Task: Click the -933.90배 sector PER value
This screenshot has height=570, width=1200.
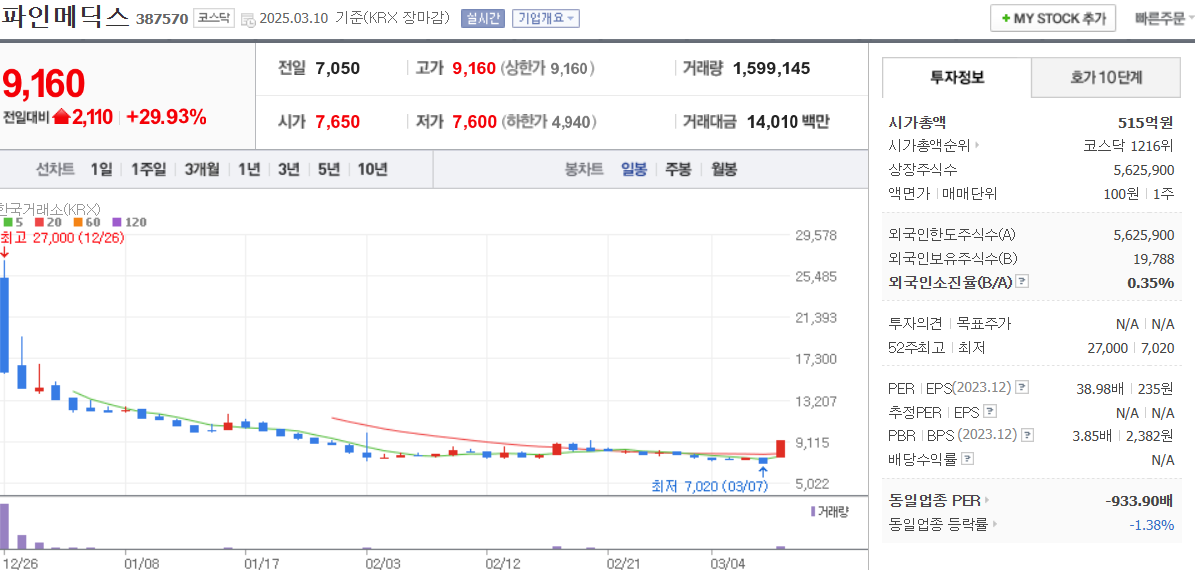Action: tap(1141, 500)
